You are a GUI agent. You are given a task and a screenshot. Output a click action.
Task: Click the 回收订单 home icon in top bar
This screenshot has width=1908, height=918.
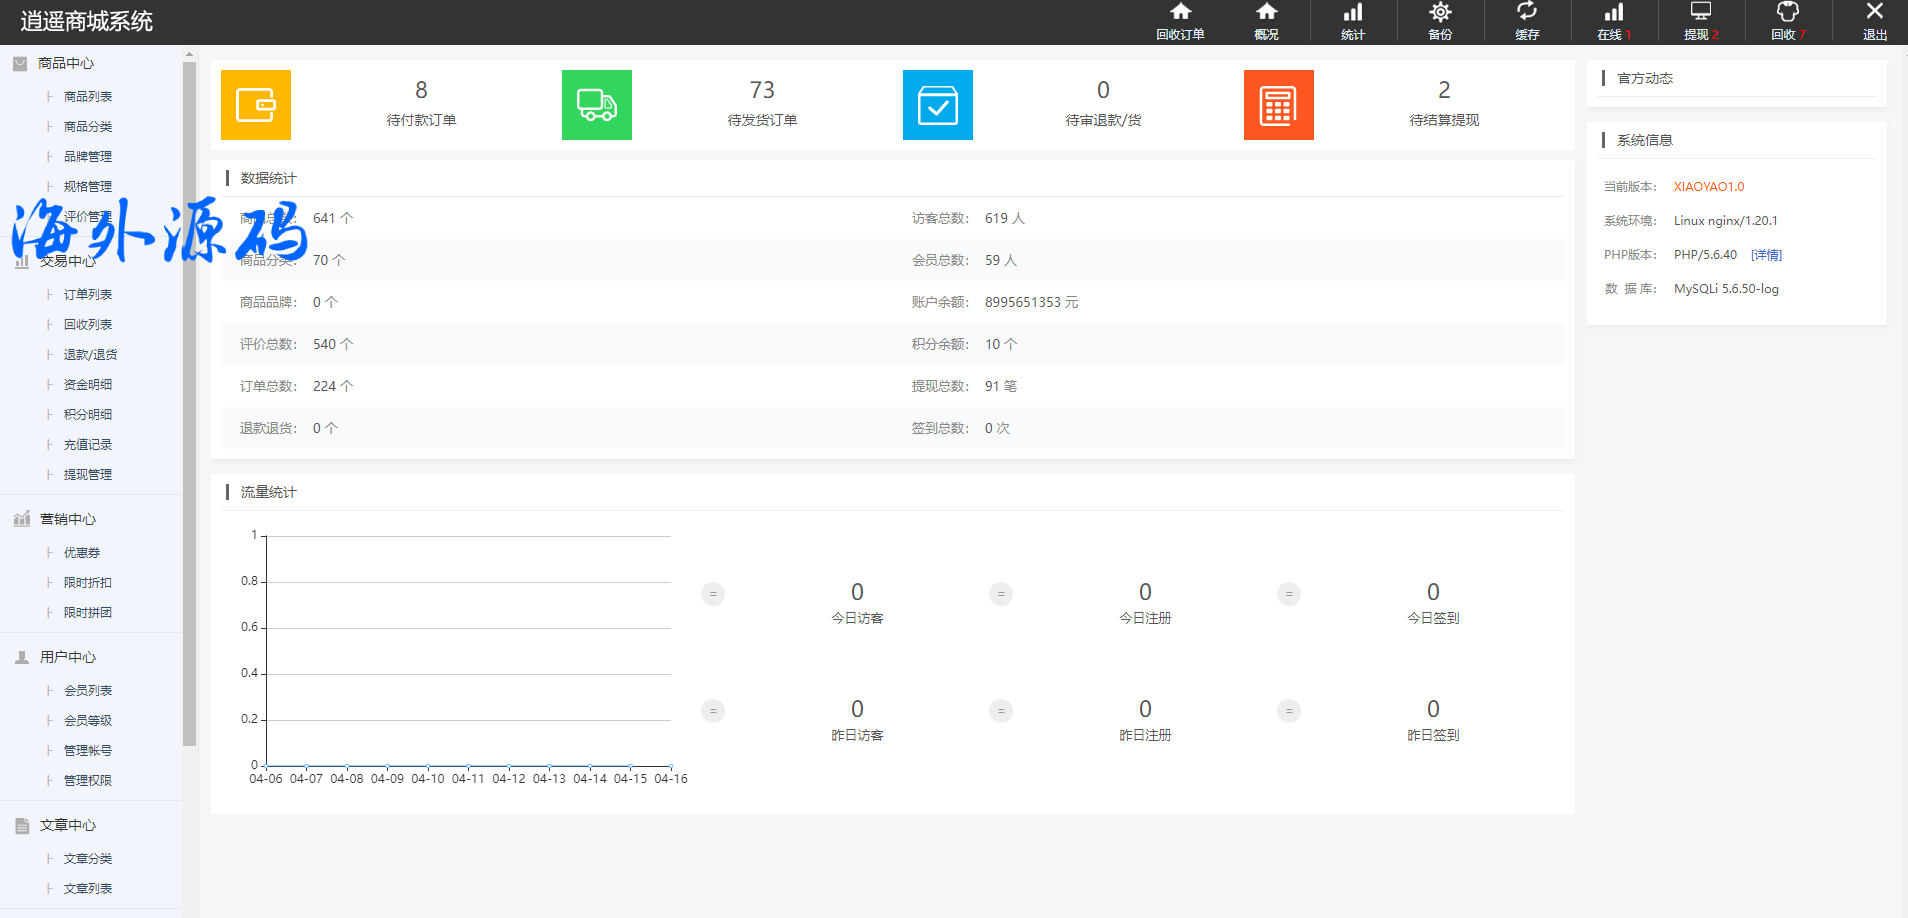[1180, 13]
